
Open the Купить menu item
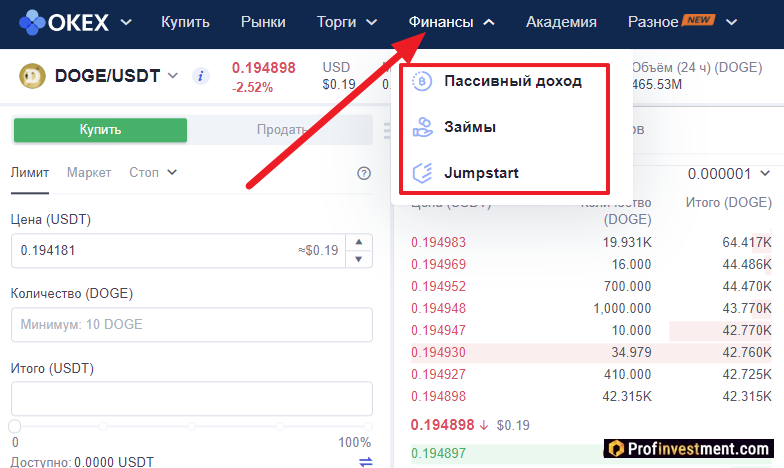(x=185, y=22)
